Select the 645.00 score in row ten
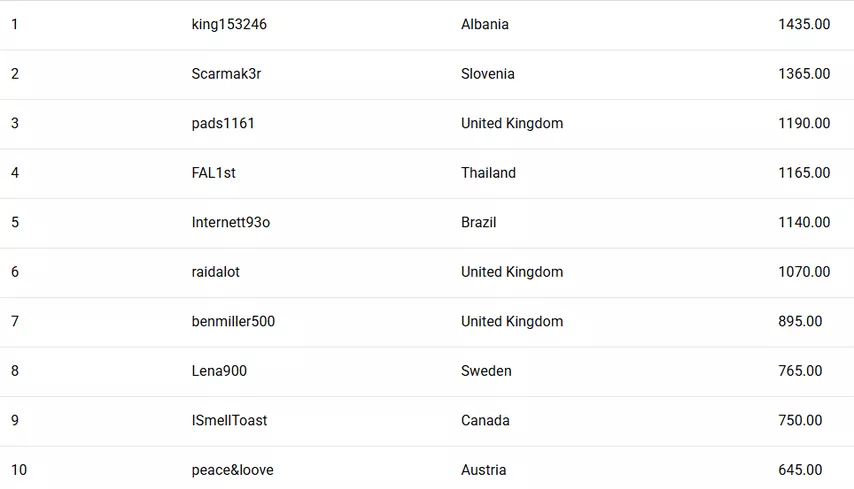This screenshot has width=854, height=489. coord(800,470)
